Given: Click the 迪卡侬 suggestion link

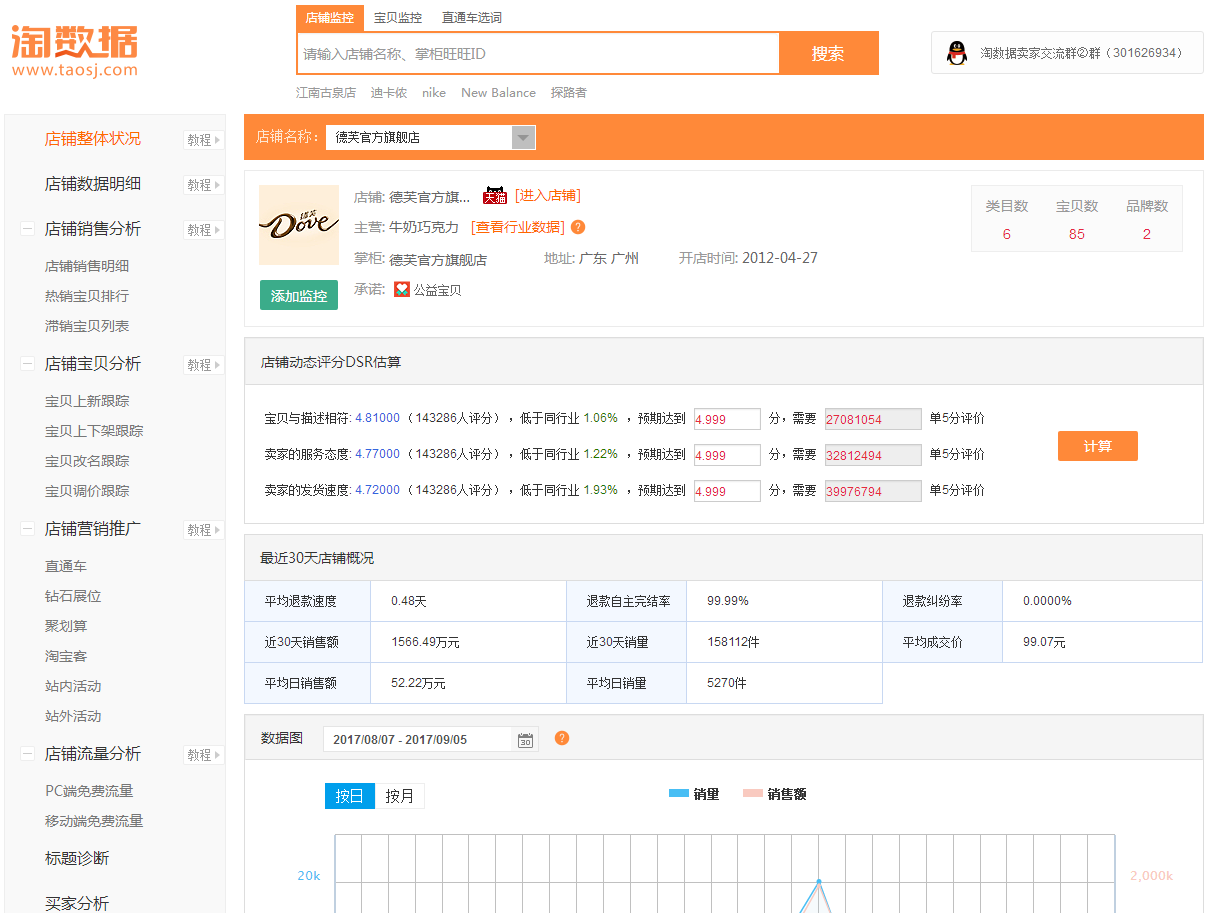Looking at the screenshot, I should pyautogui.click(x=389, y=93).
